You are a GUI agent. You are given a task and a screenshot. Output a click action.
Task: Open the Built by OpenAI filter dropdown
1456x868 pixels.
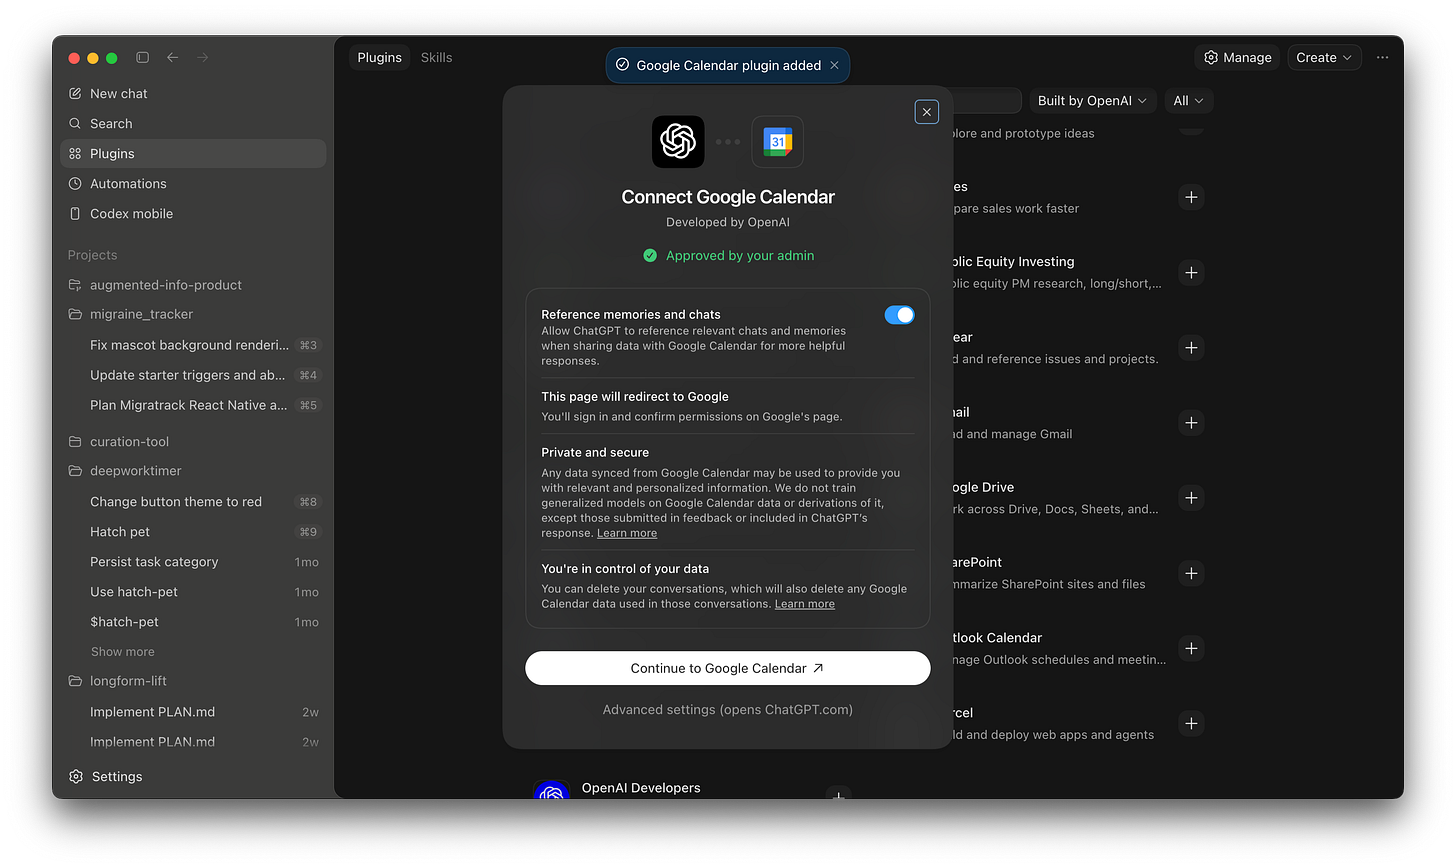(x=1092, y=101)
